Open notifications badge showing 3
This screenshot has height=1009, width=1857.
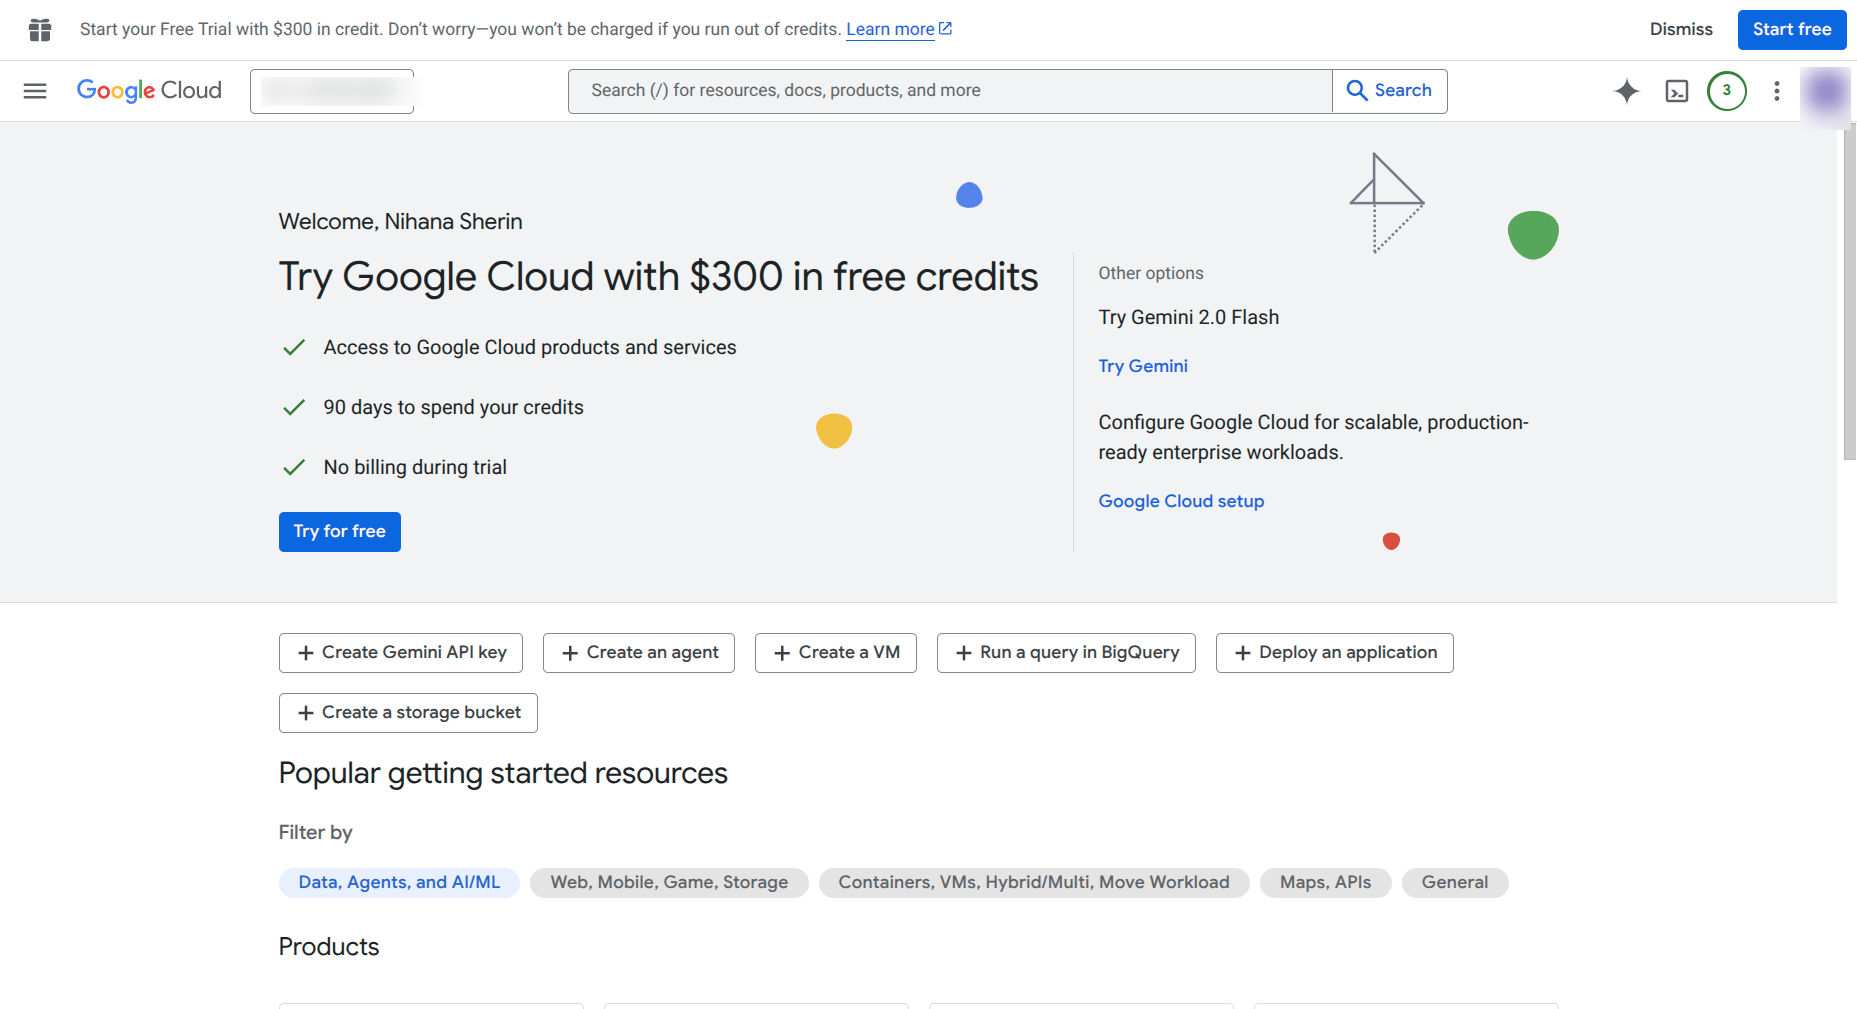point(1727,91)
